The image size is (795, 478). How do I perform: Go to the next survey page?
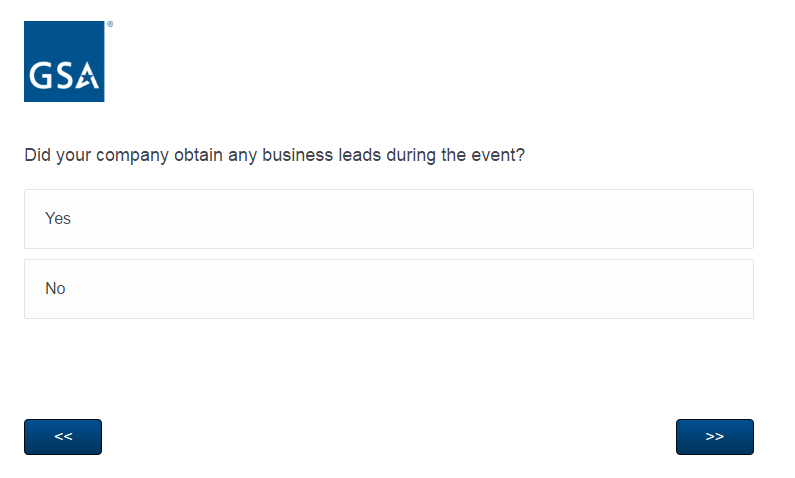(x=714, y=437)
